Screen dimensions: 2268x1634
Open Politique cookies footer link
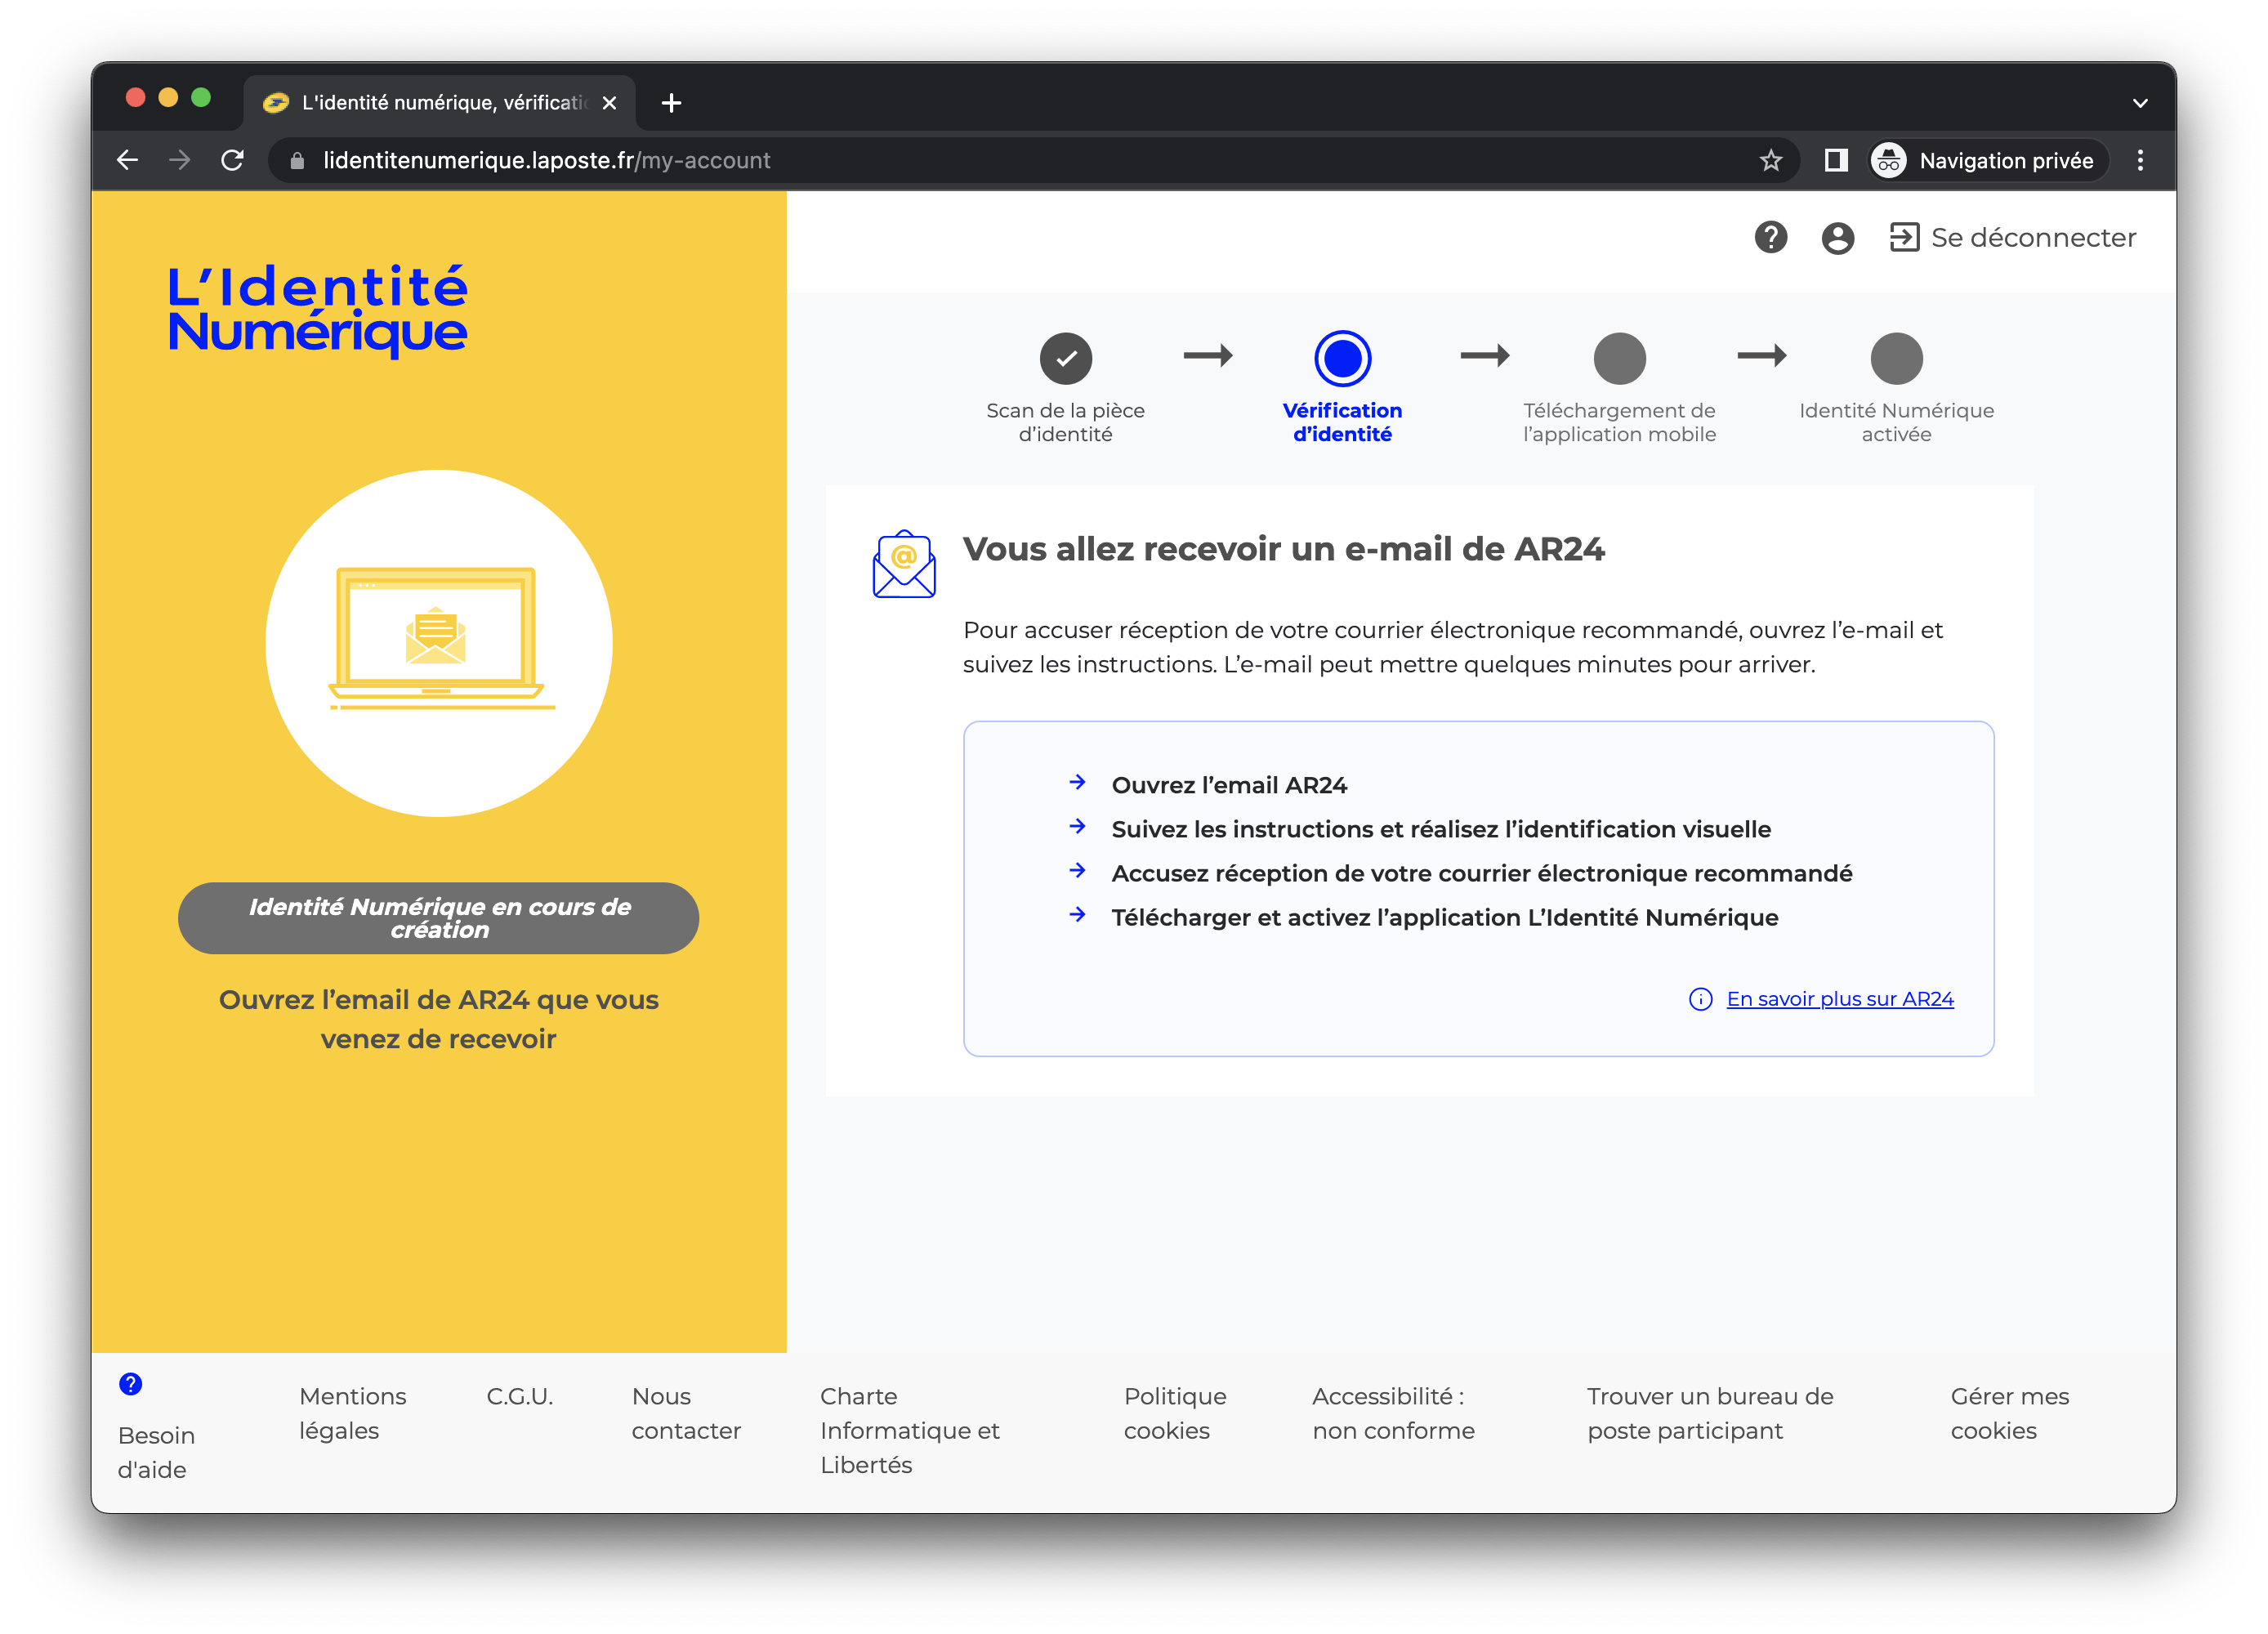(x=1175, y=1413)
